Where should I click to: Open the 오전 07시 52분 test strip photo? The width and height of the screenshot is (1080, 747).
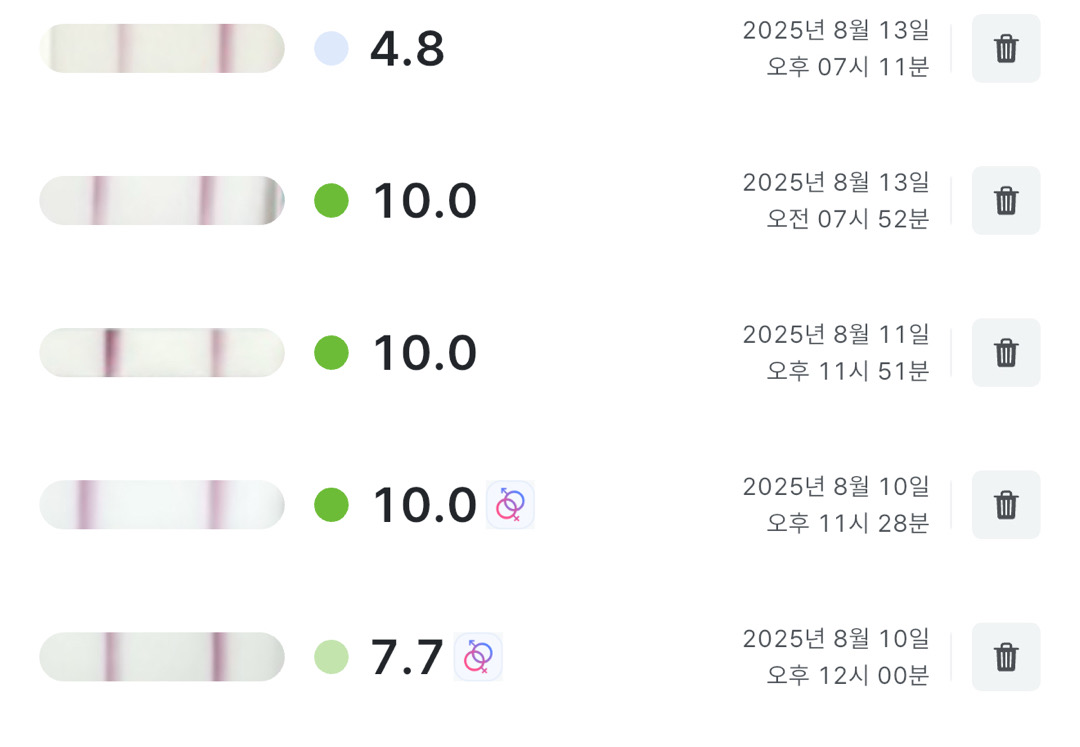[162, 200]
